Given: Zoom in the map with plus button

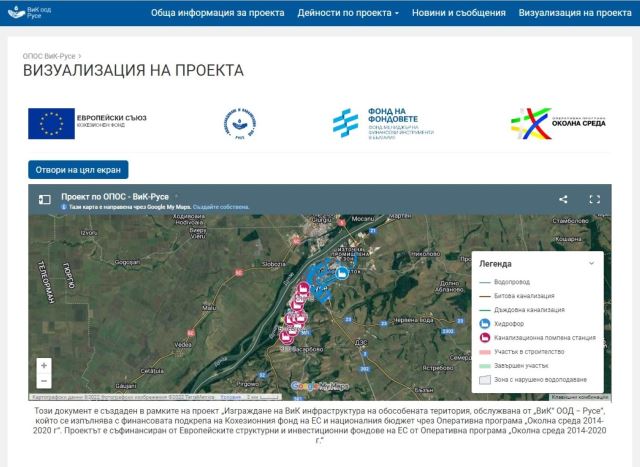Looking at the screenshot, I should click(x=44, y=365).
